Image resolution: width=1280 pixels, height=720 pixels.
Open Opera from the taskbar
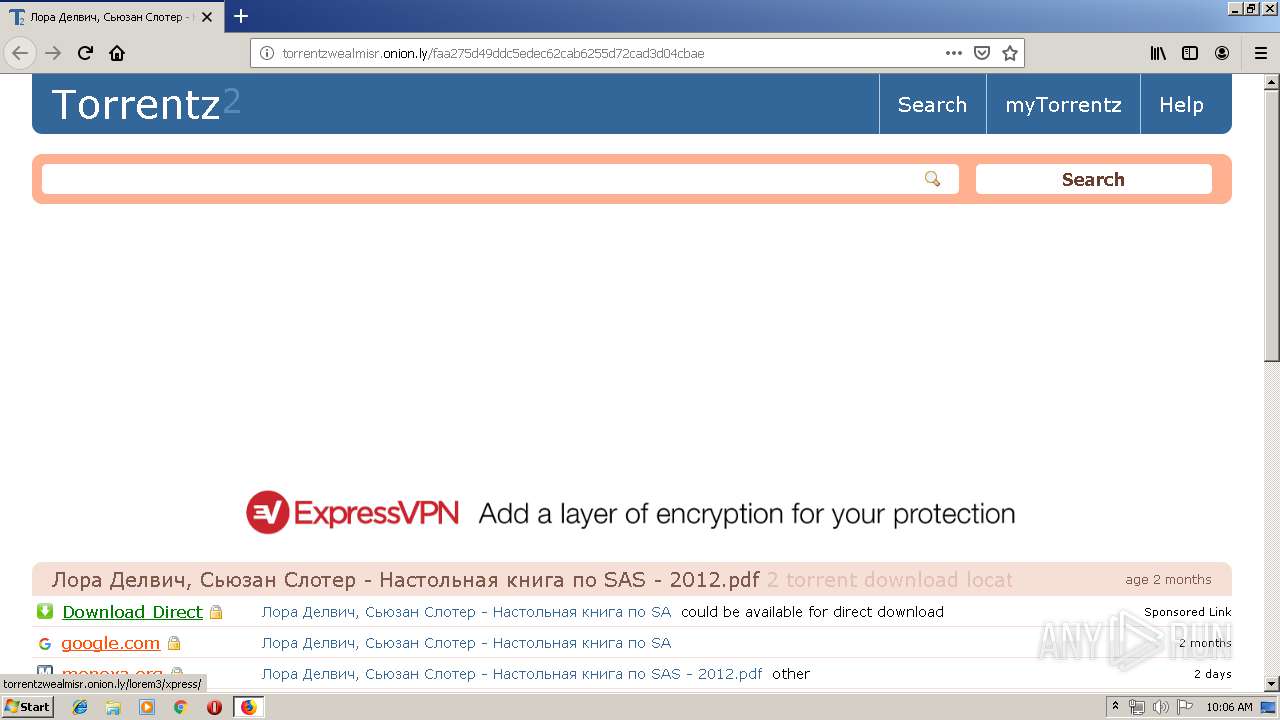pyautogui.click(x=214, y=707)
